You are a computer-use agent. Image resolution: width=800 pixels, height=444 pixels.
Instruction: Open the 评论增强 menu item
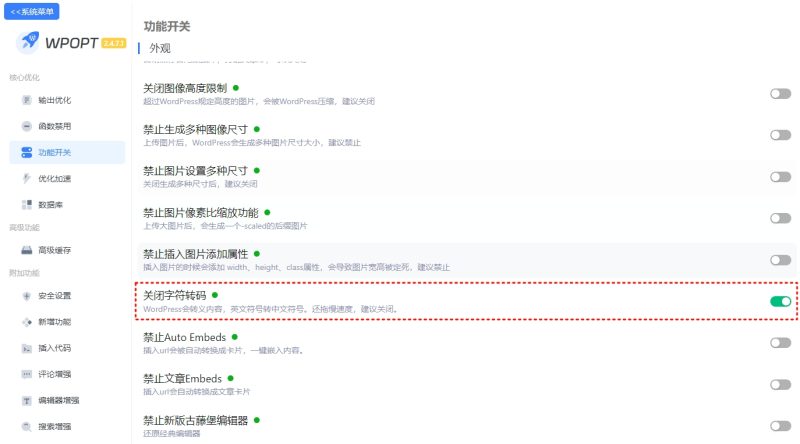[55, 374]
